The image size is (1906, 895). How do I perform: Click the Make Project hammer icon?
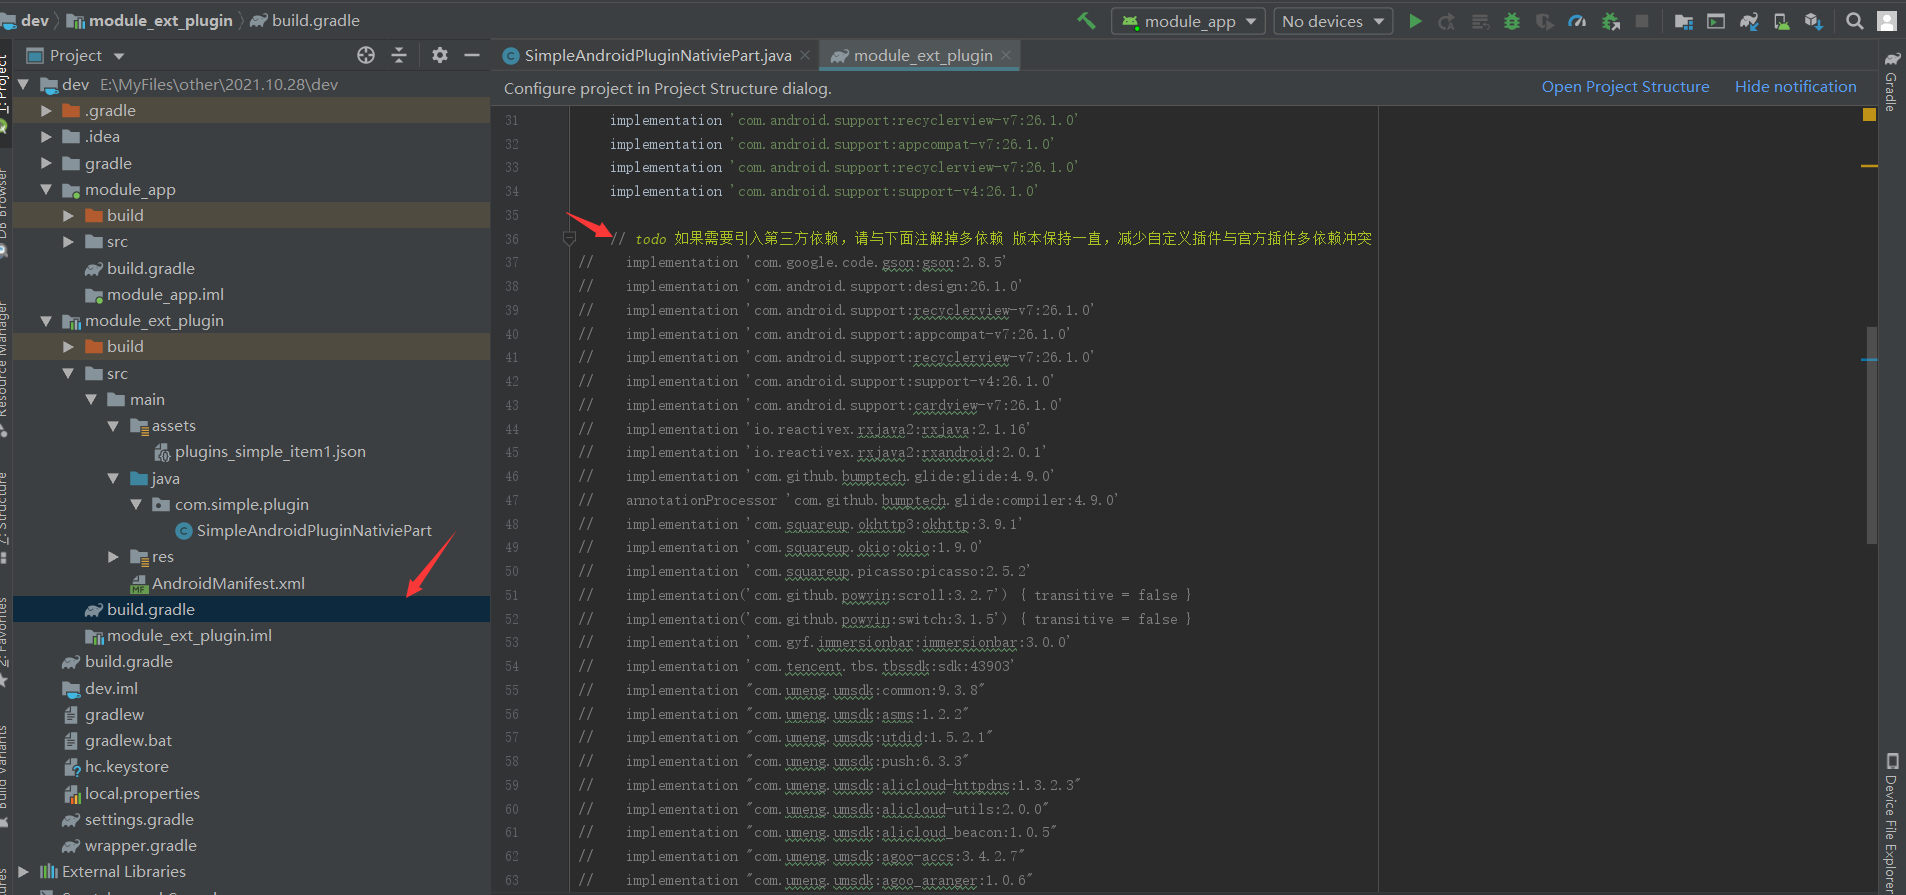(x=1086, y=21)
